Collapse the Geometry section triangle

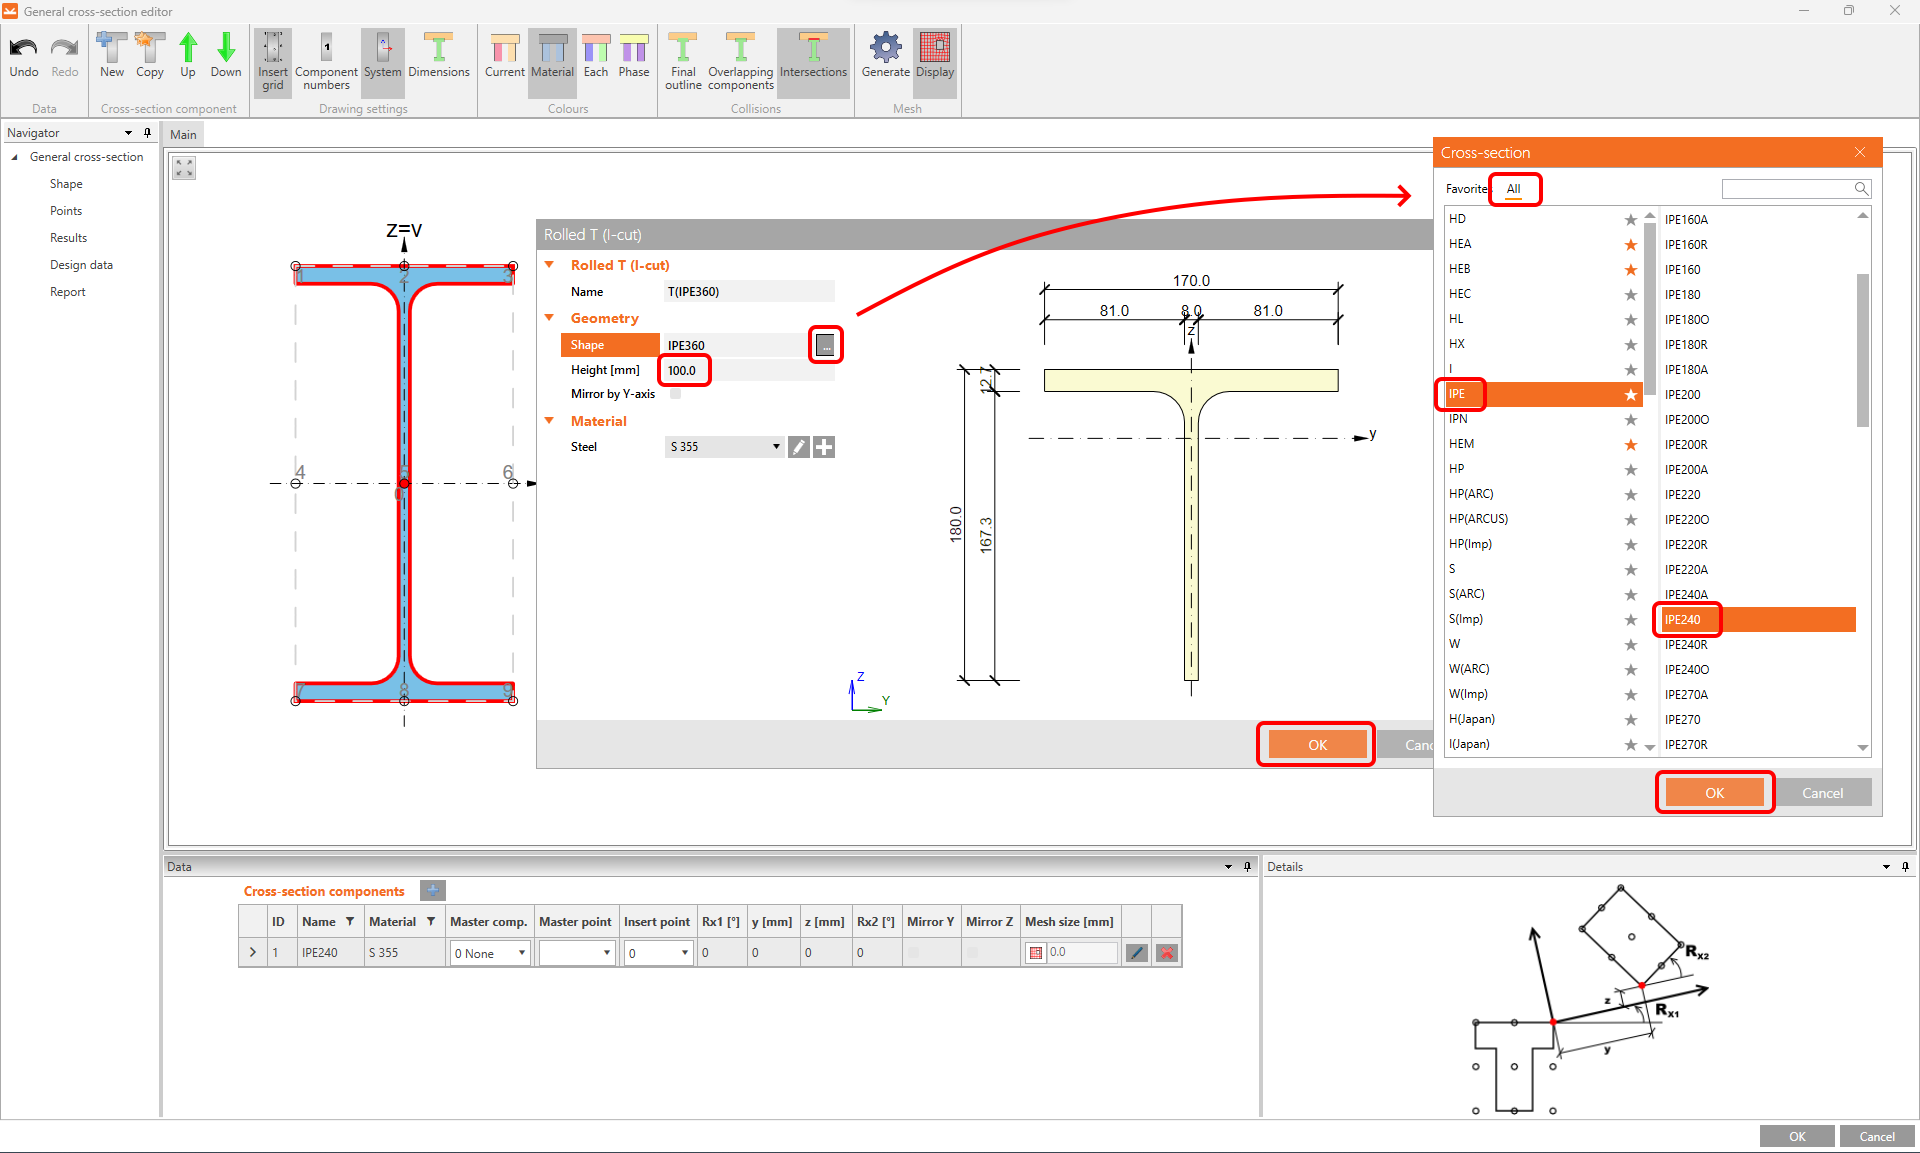[549, 318]
